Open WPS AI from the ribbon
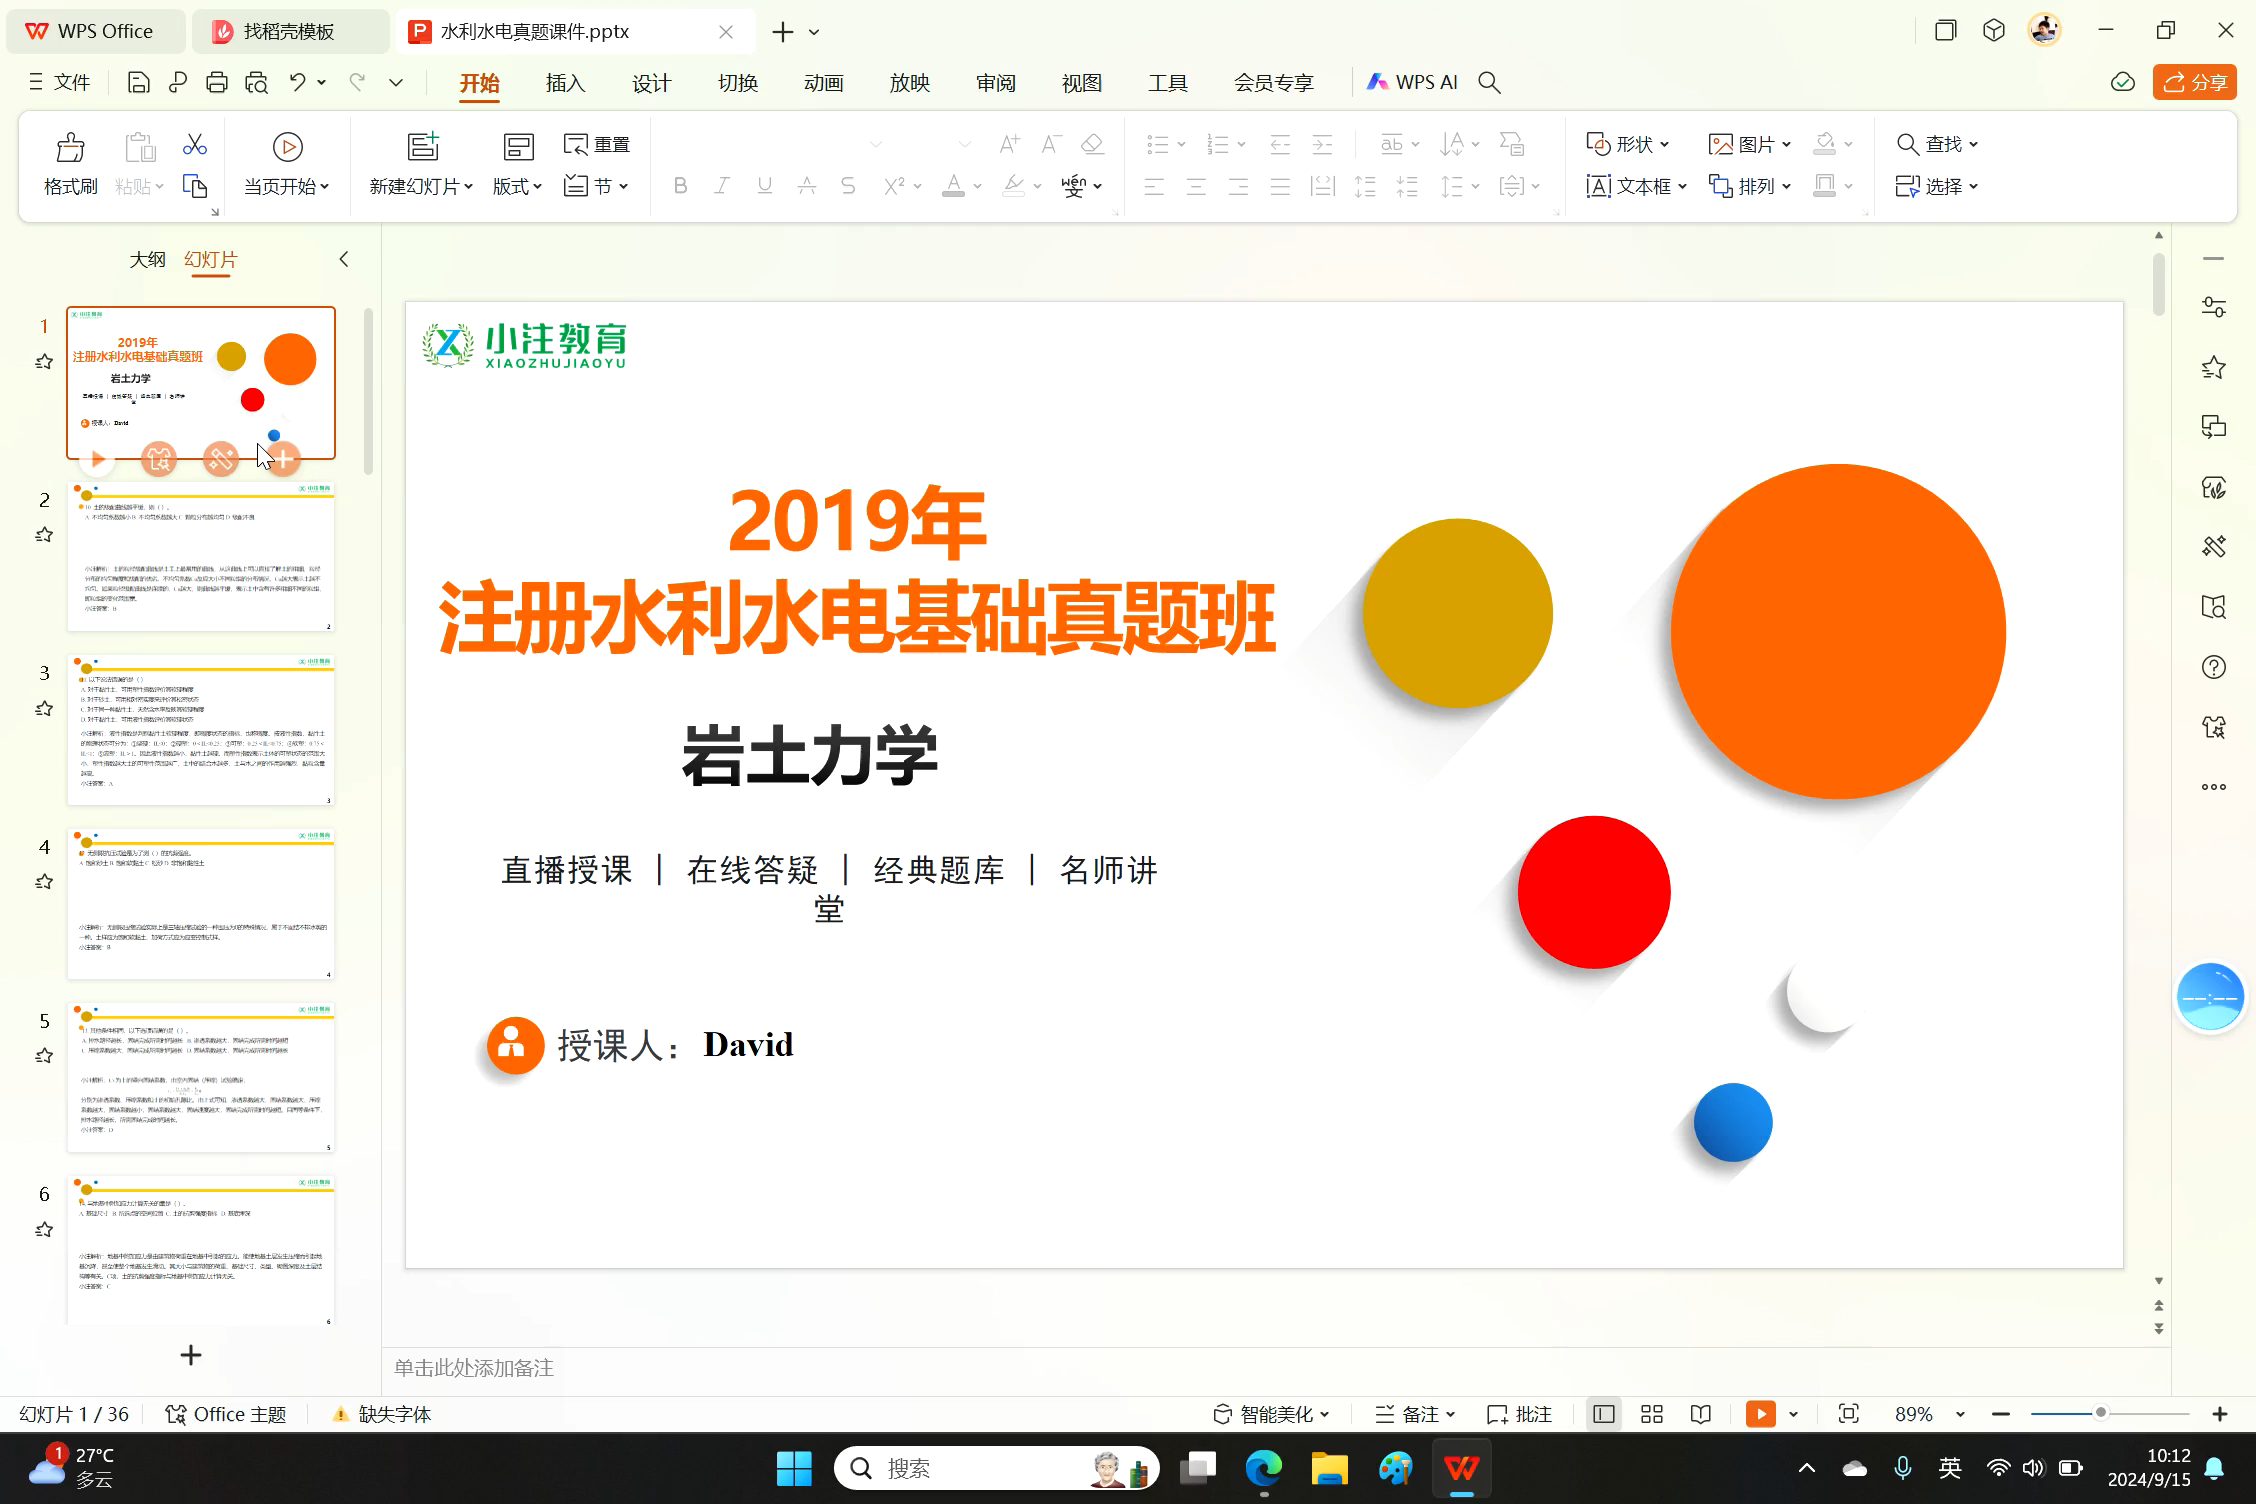Screen dimensions: 2256x1504 click(1413, 83)
